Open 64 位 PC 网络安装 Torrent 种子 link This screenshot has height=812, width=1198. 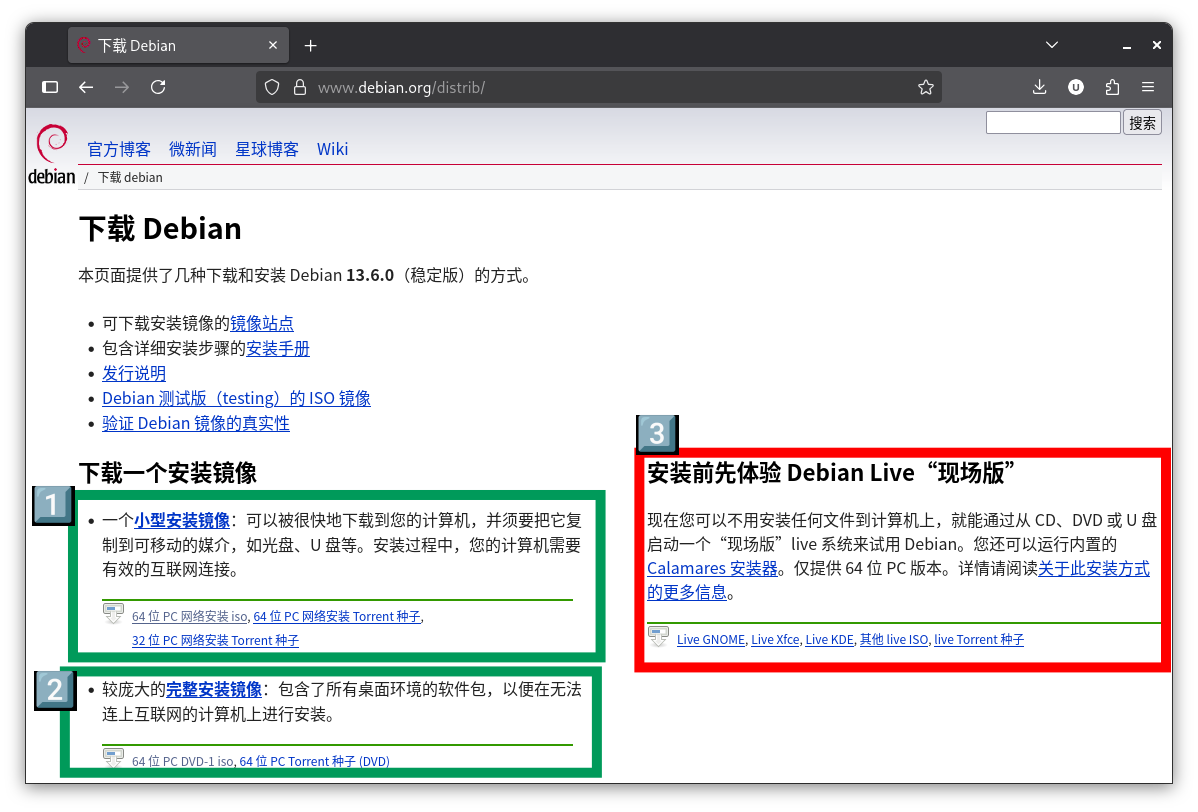[x=337, y=616]
